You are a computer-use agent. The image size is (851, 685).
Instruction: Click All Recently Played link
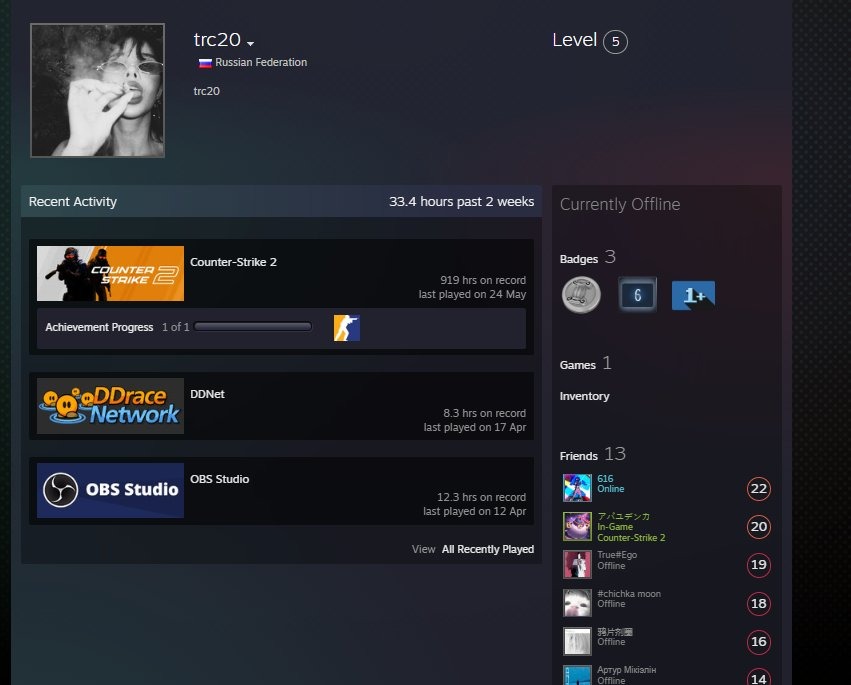487,549
